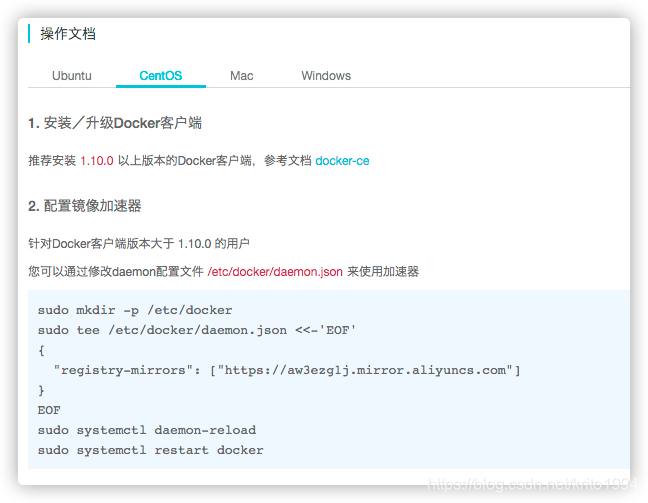648x503 pixels.
Task: Click code line sudo mkdir -p /etc/docker
Action: point(135,310)
